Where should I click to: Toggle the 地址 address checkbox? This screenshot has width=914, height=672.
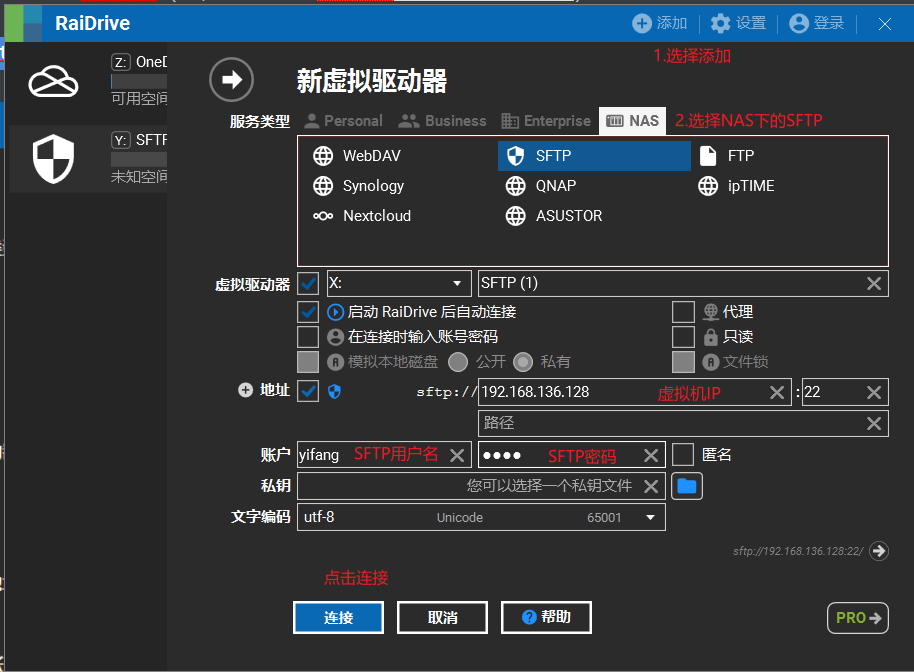308,391
